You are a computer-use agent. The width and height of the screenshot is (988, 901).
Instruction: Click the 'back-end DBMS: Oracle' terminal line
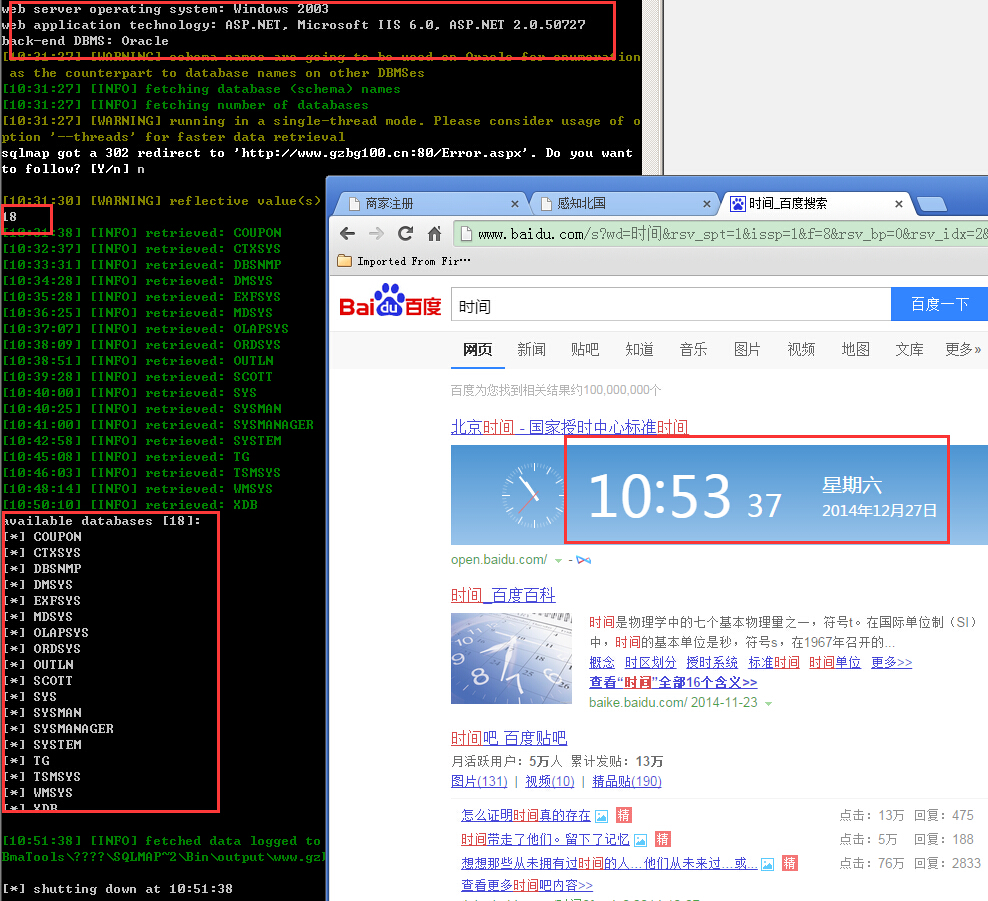[85, 41]
